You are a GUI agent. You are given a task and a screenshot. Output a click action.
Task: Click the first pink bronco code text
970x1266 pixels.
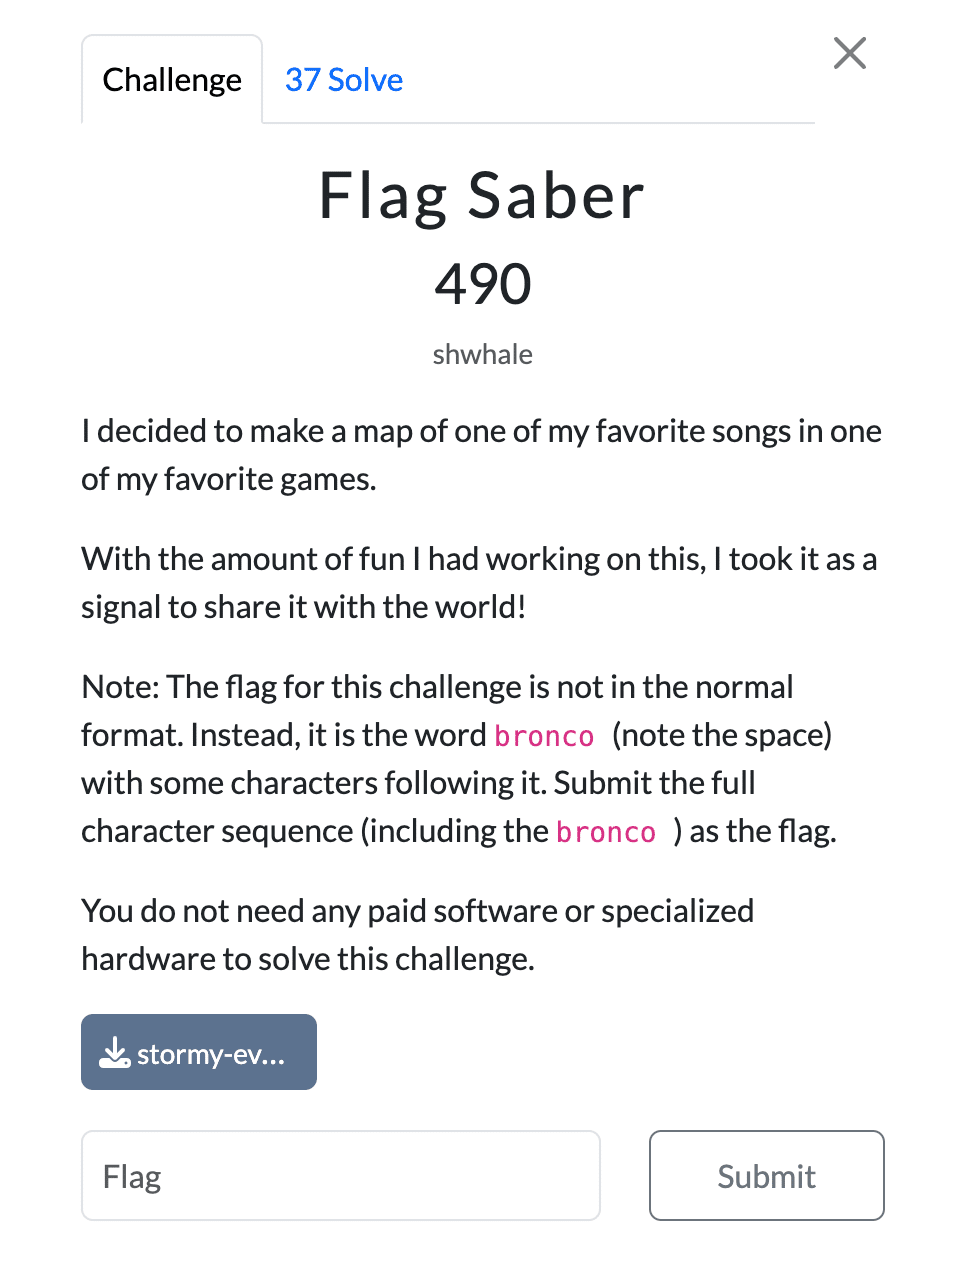click(545, 736)
